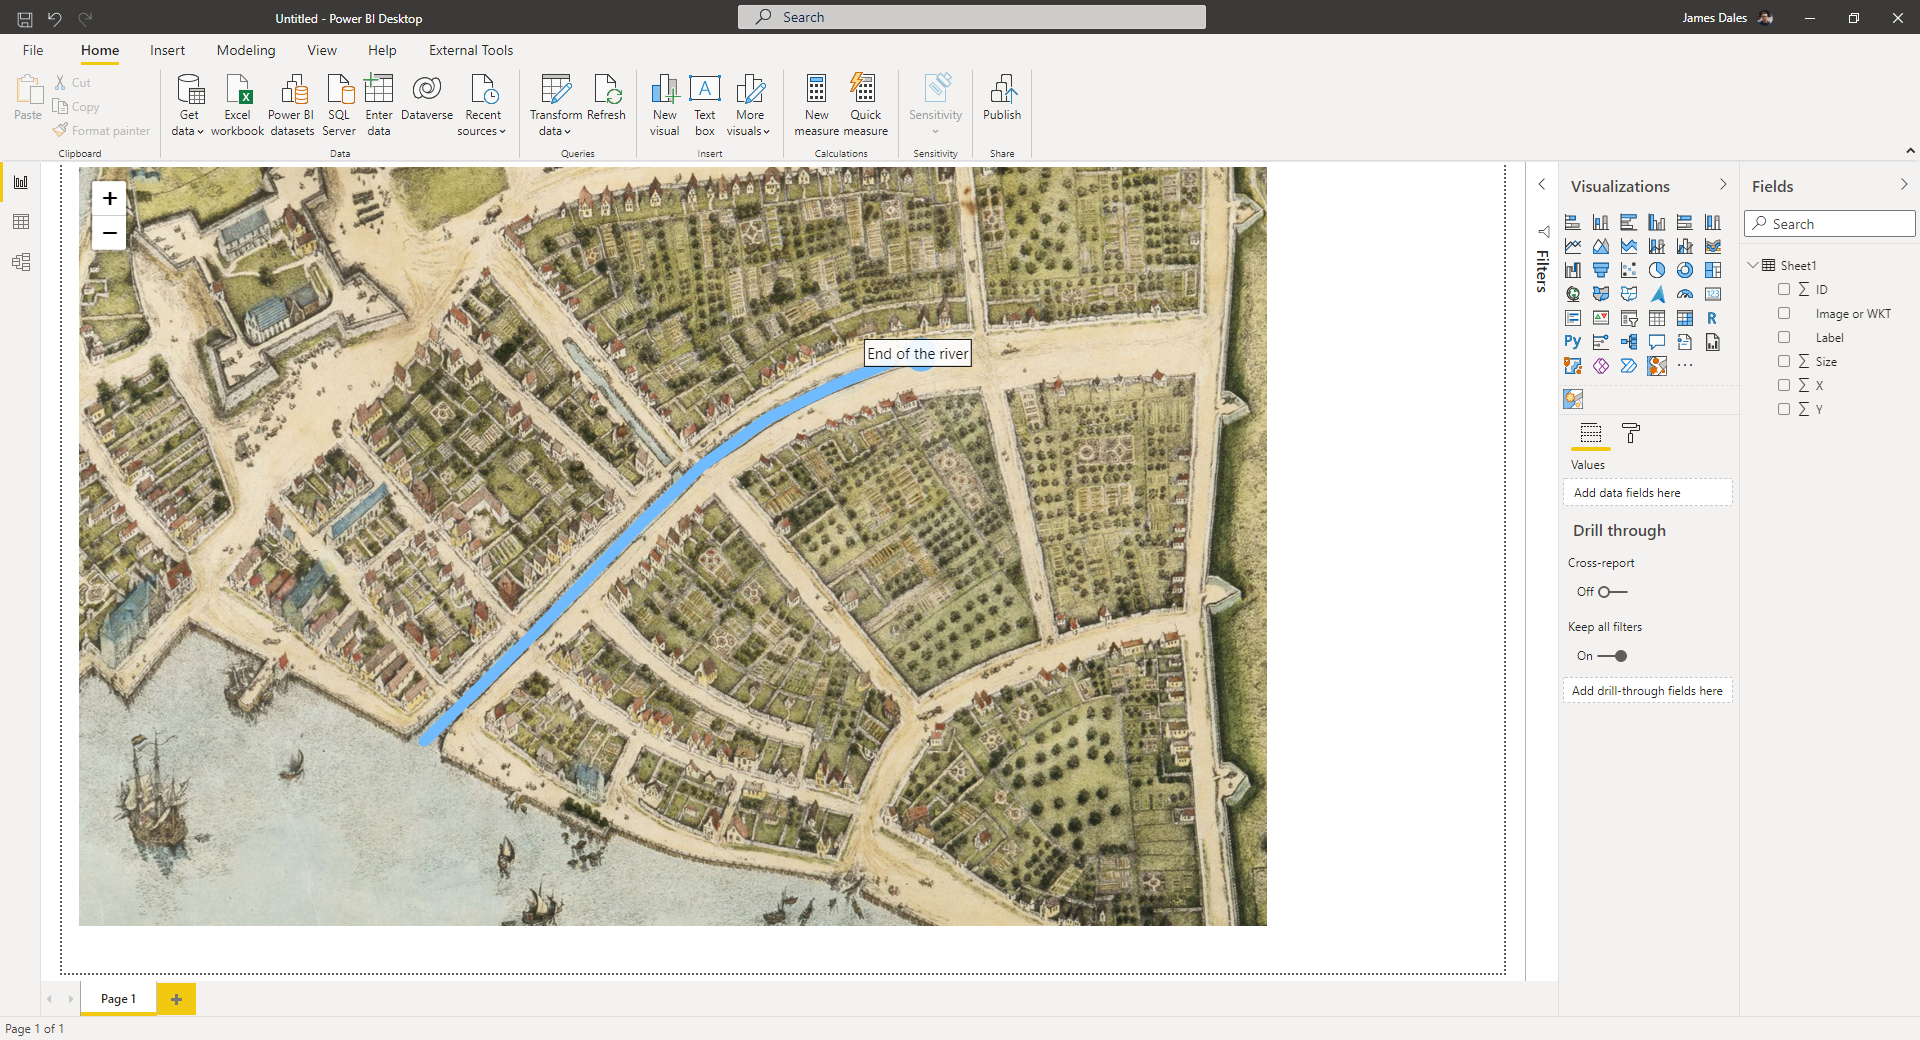Viewport: 1920px width, 1040px height.
Task: Select the Table visual
Action: click(x=1657, y=318)
